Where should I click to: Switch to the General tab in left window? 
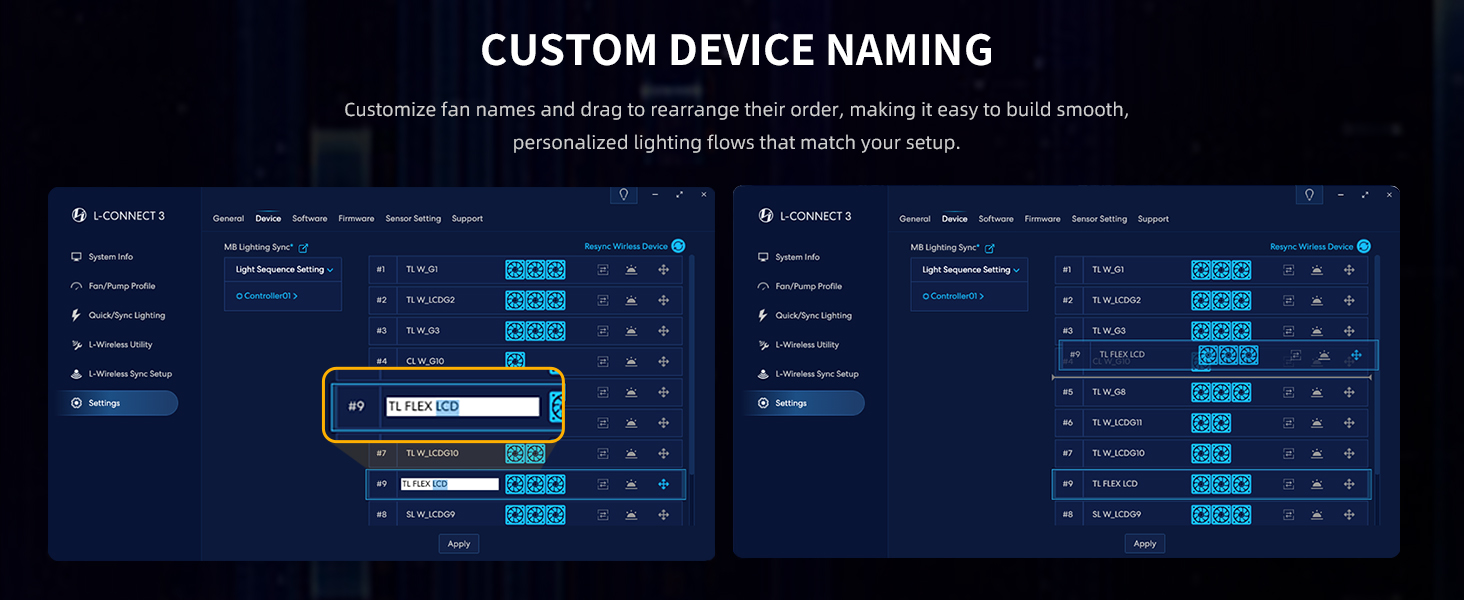(x=228, y=219)
